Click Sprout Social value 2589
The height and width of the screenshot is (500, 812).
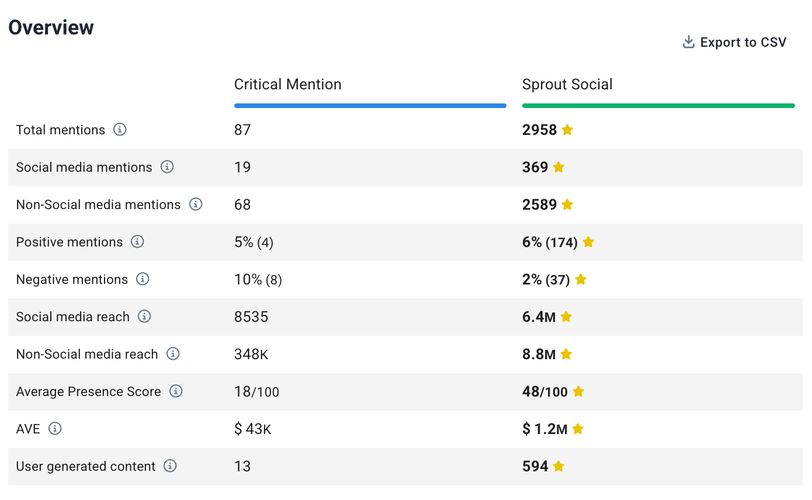[540, 204]
